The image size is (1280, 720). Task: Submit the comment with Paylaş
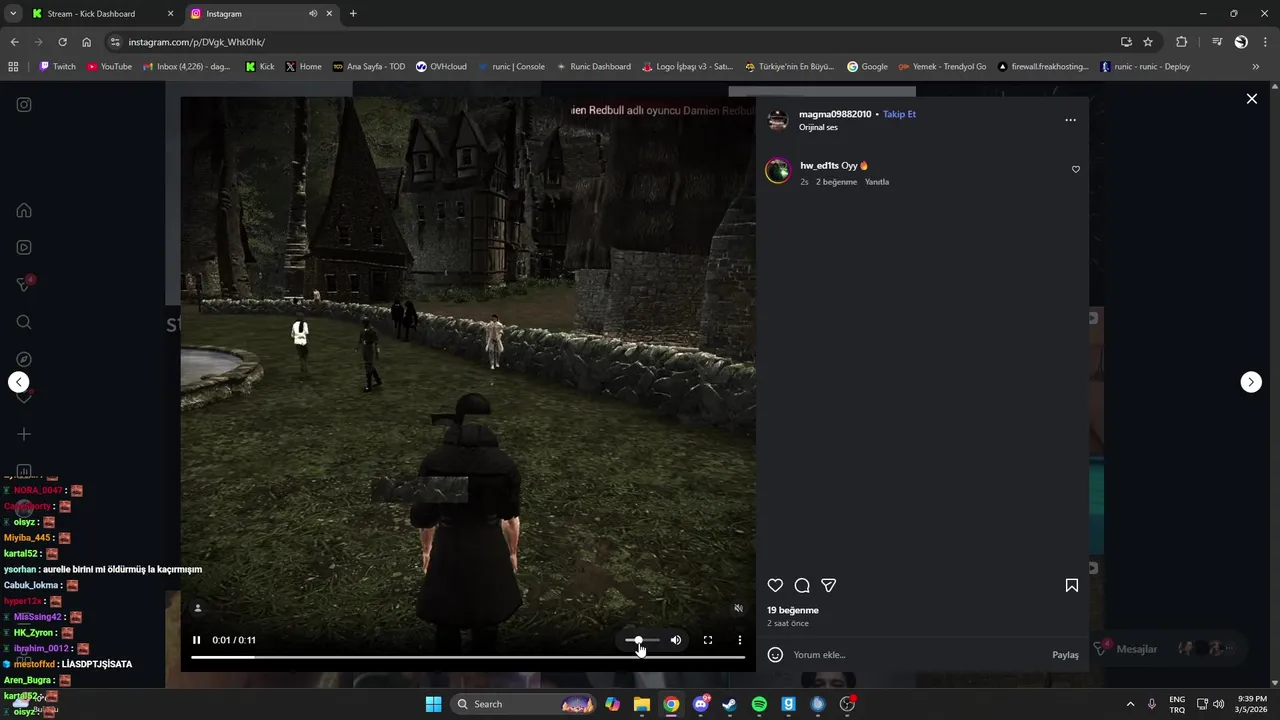[x=1065, y=655]
